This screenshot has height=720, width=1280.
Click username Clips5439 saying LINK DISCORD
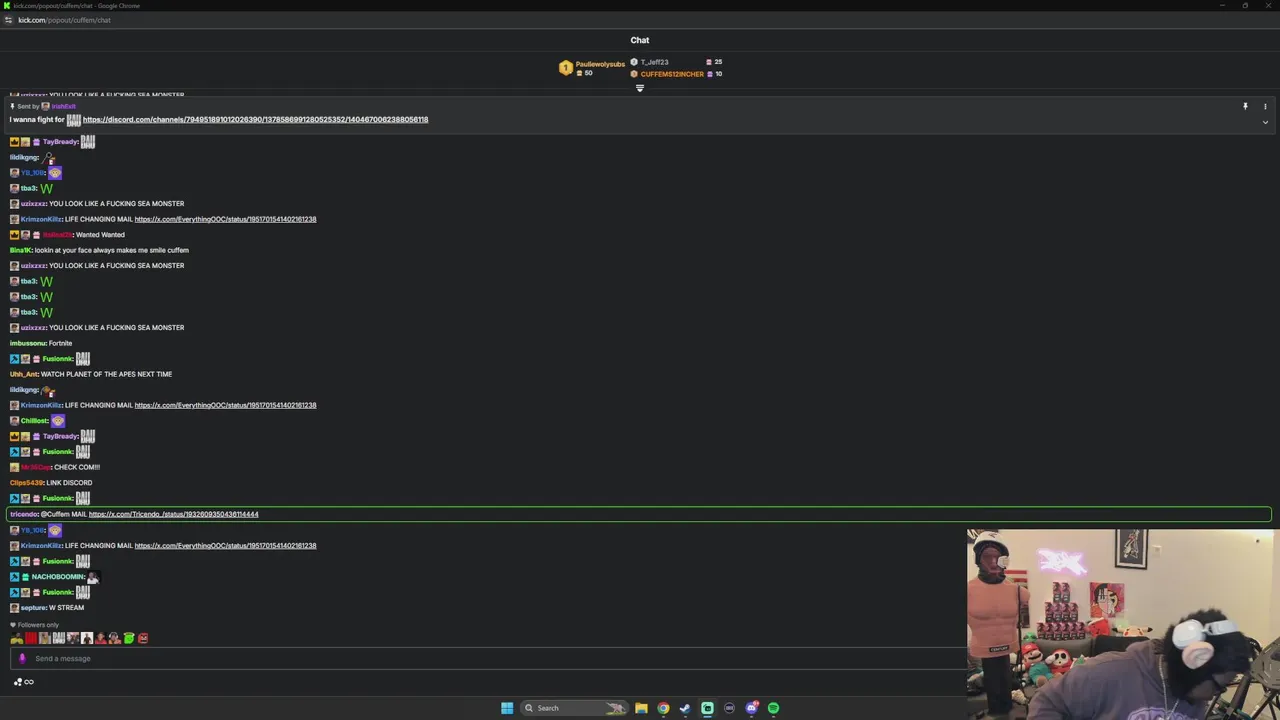click(26, 483)
